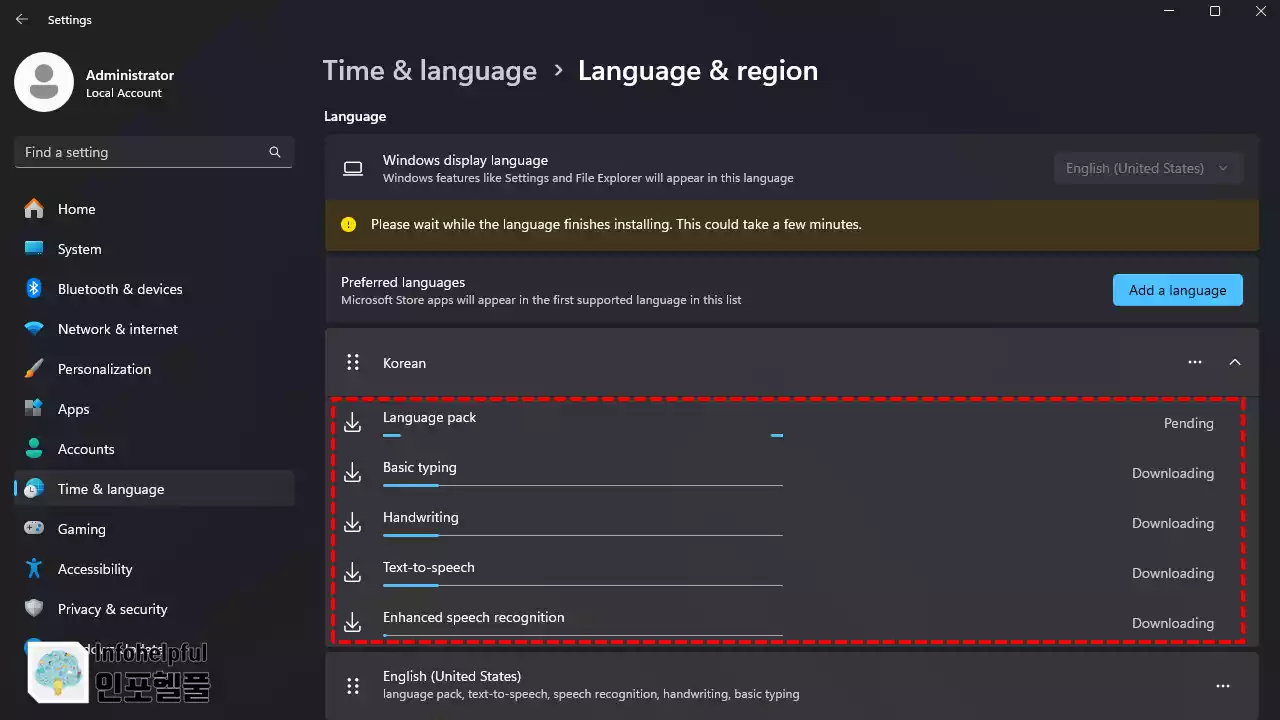Click the Find a setting search box
The image size is (1280, 720).
[154, 152]
